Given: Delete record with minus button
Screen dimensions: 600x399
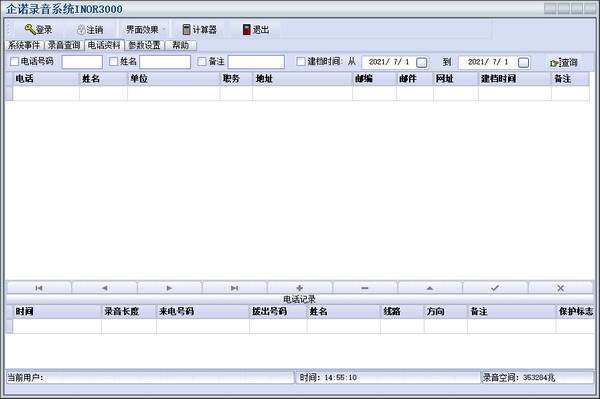Looking at the screenshot, I should click(365, 288).
